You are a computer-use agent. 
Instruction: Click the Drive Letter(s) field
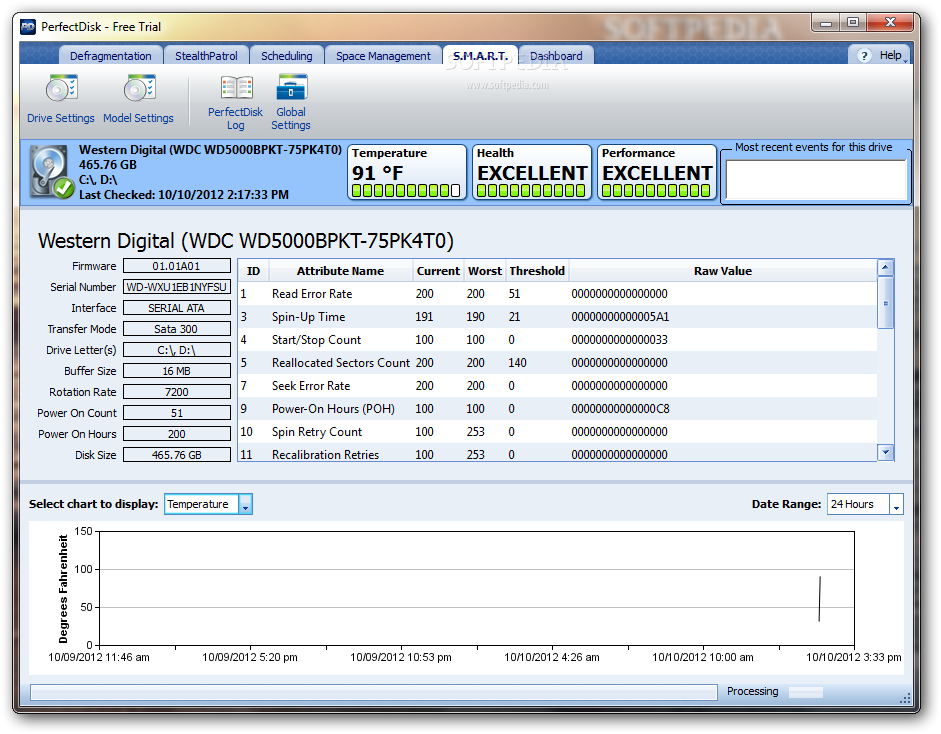pos(176,350)
